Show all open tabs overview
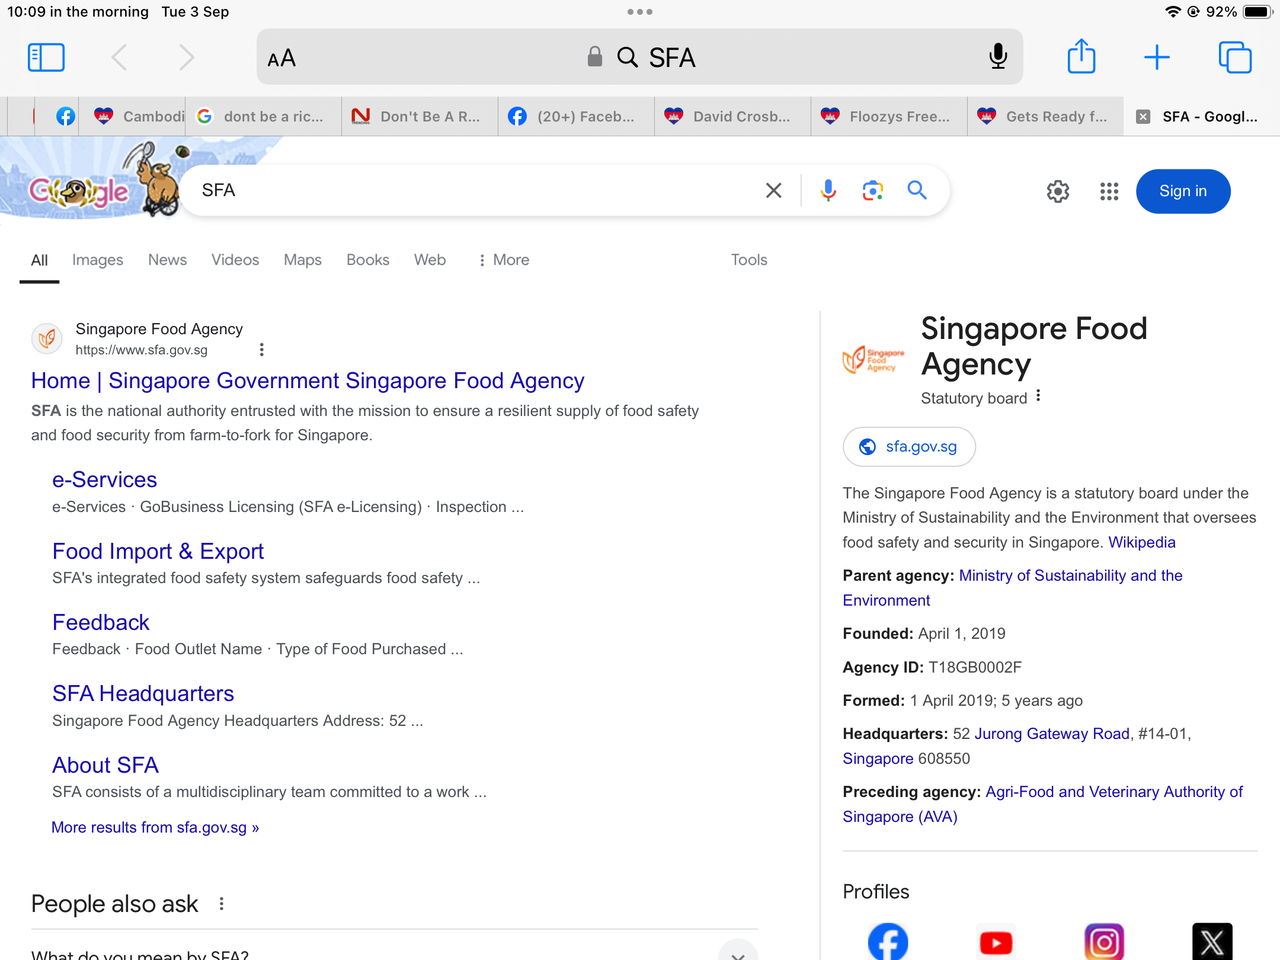Image resolution: width=1280 pixels, height=960 pixels. (x=1235, y=57)
